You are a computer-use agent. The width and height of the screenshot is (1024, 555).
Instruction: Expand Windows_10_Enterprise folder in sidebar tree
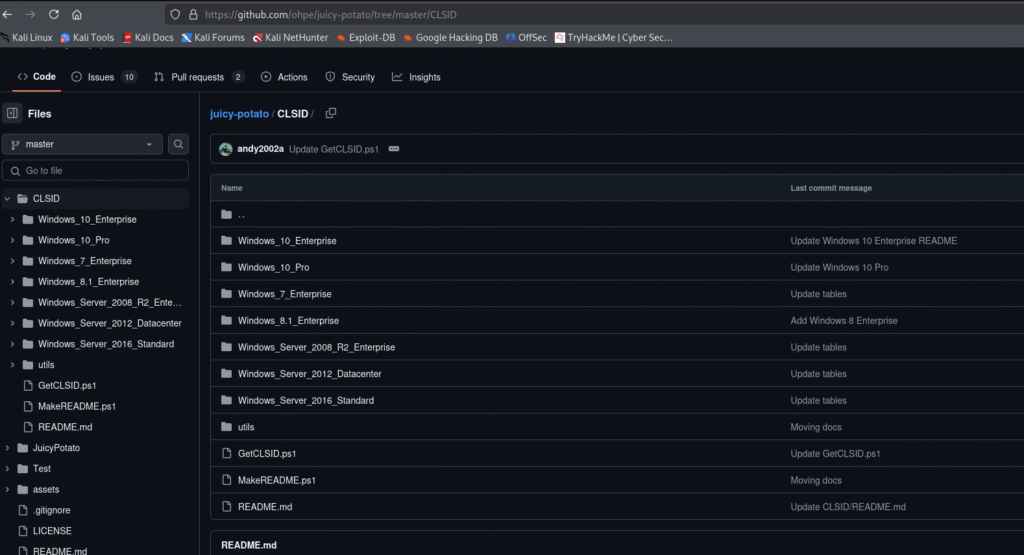(x=12, y=219)
